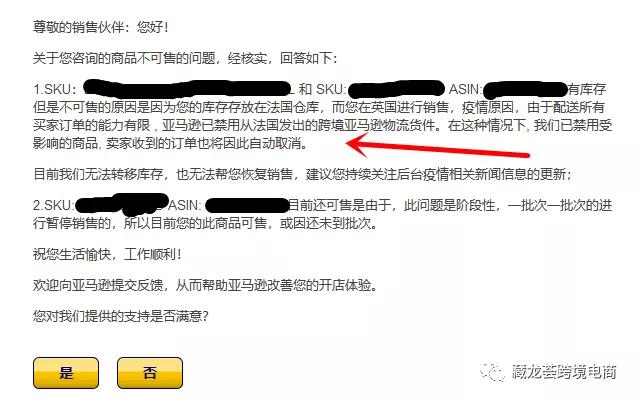Viewport: 637px width, 400px height.
Task: Click the text 祝您生活愉快，工作顺利！
Action: pos(108,254)
